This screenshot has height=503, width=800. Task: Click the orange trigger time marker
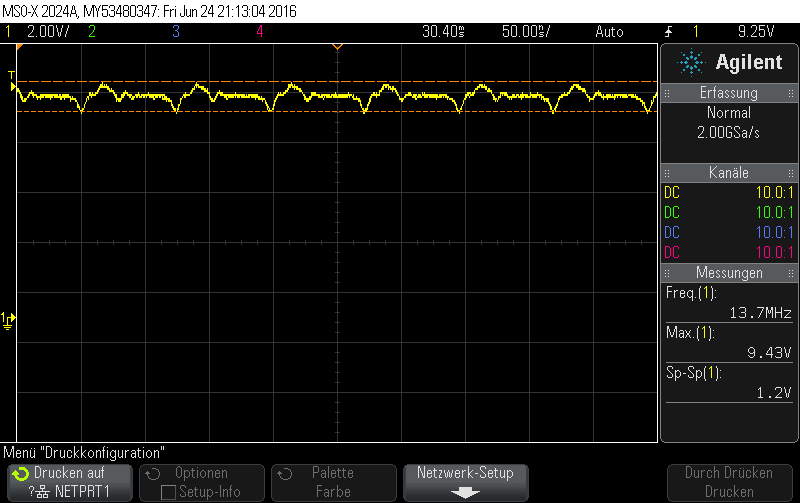click(x=337, y=47)
